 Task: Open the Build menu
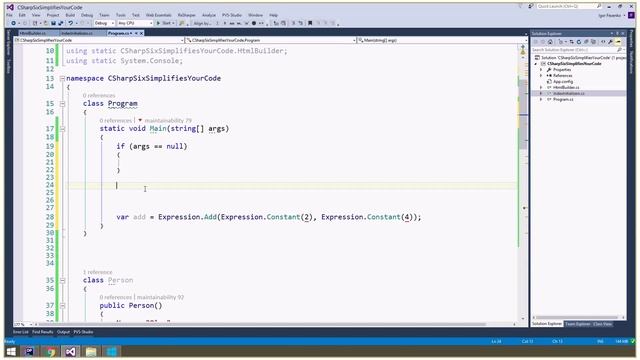pos(70,15)
